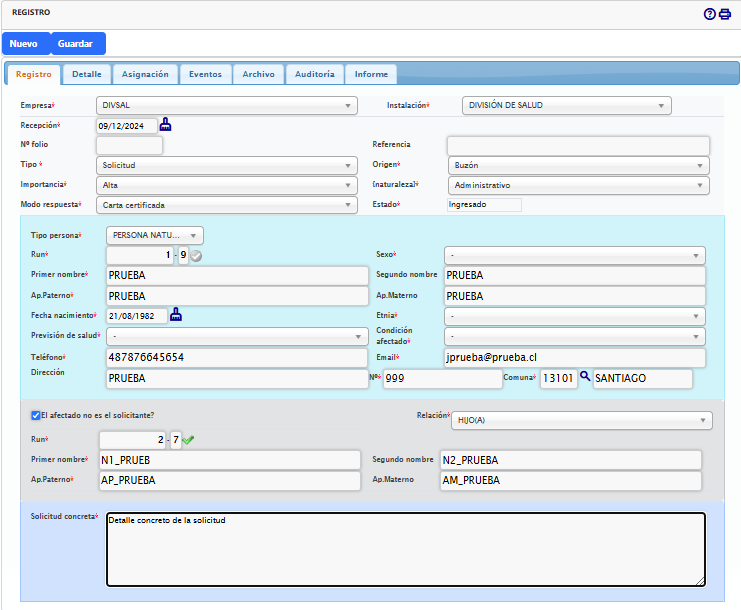The height and width of the screenshot is (610, 741).
Task: Click the Fecha nacimiento date field
Action: (137, 316)
